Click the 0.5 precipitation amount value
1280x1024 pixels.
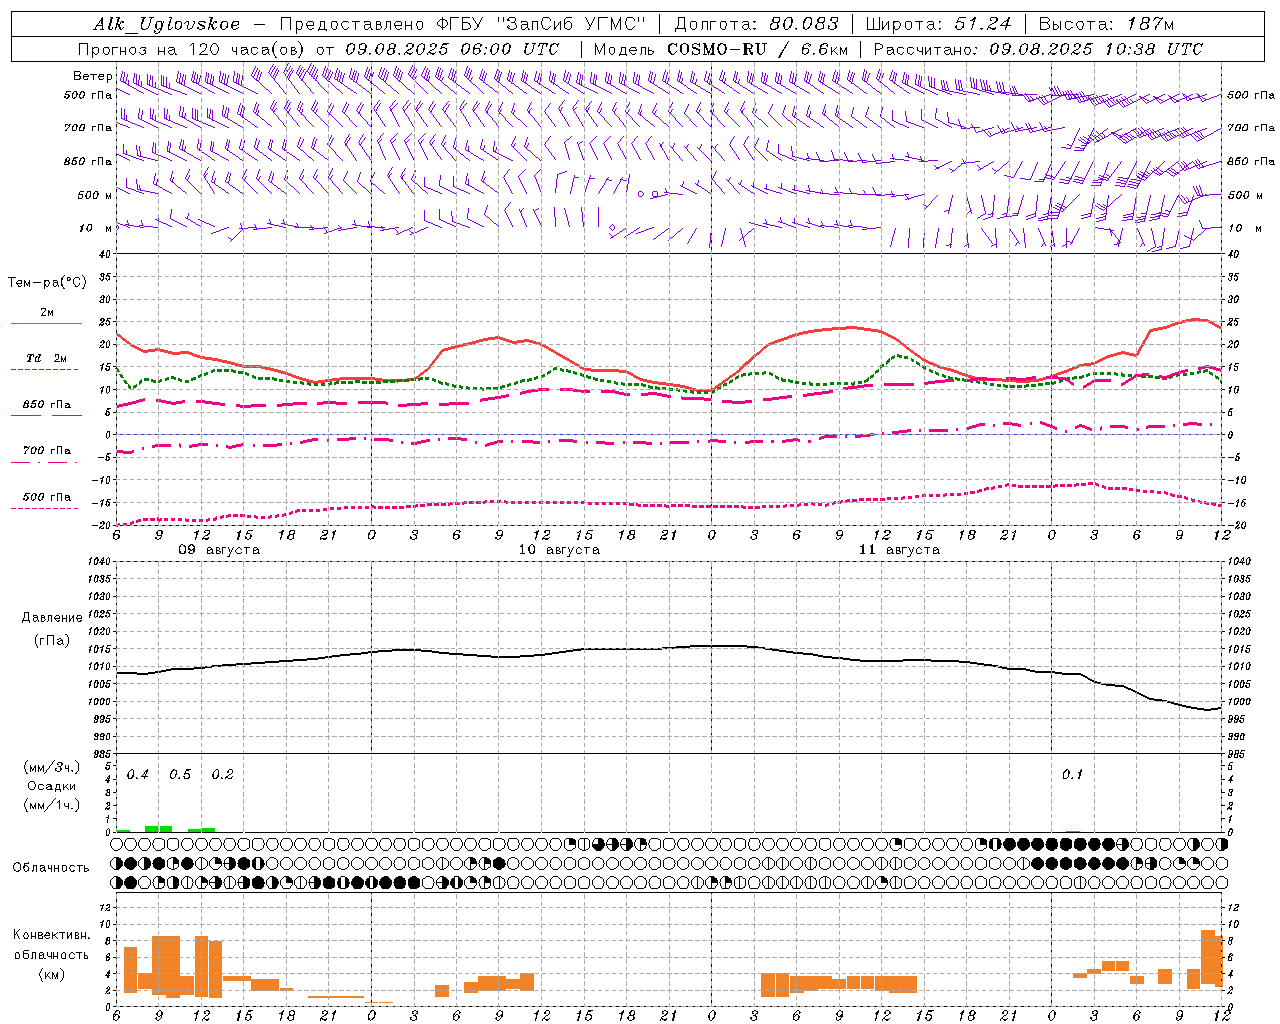coord(180,775)
